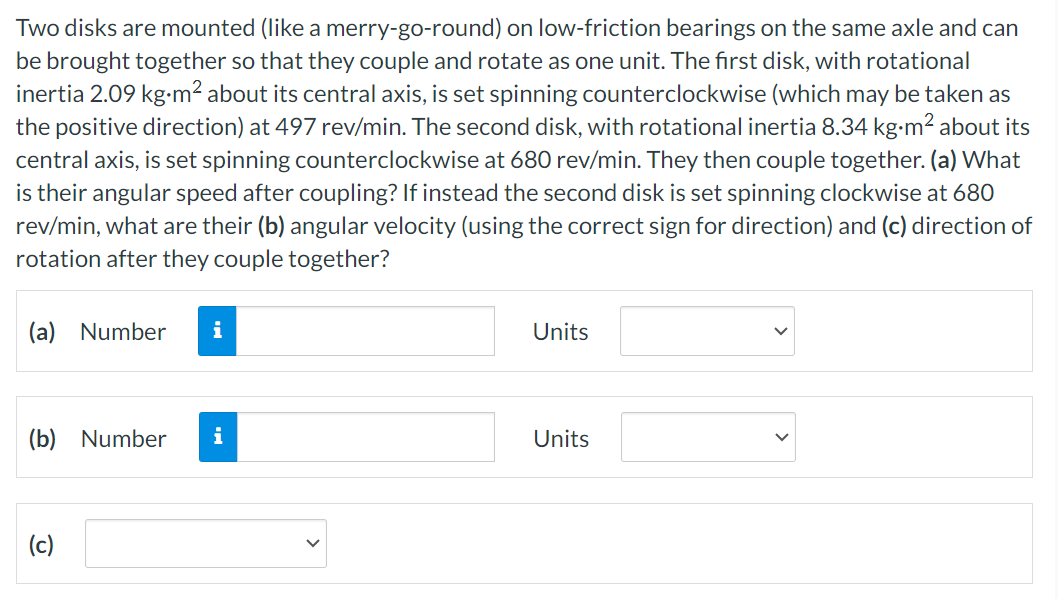The image size is (1058, 599).
Task: Expand the direction dropdown for part (c)
Action: (205, 543)
